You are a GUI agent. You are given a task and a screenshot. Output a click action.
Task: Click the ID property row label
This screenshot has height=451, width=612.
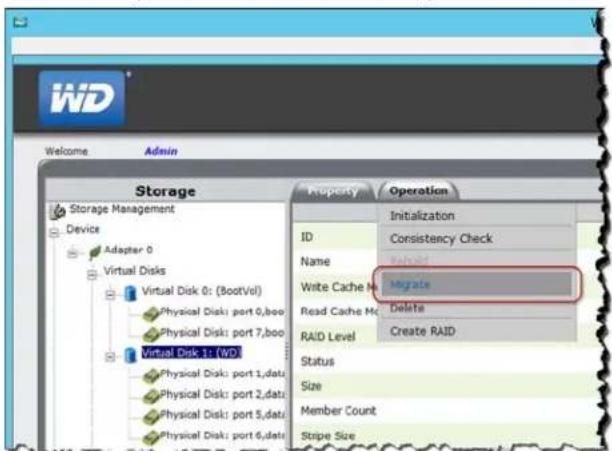pyautogui.click(x=307, y=237)
